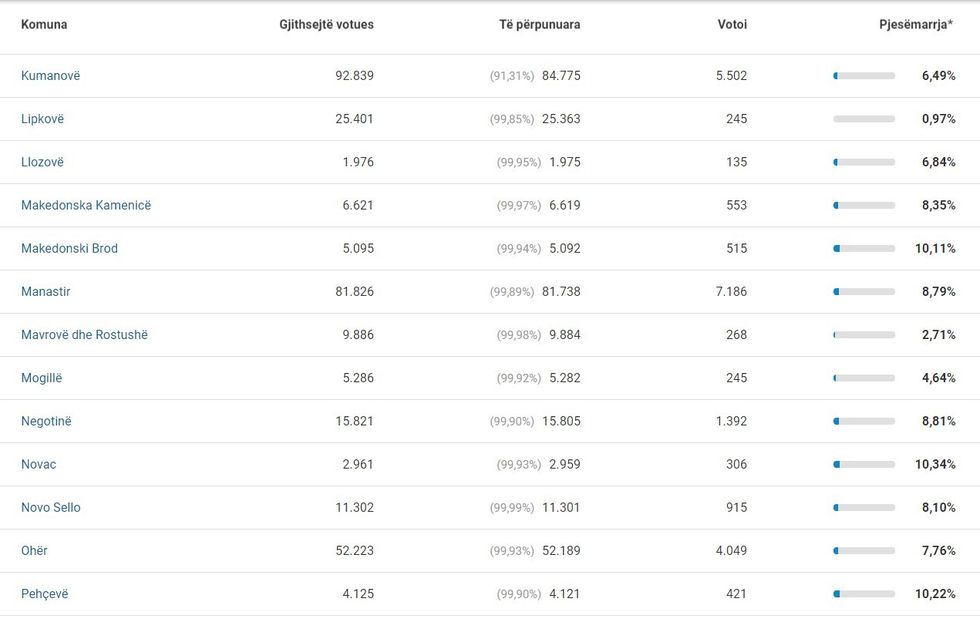This screenshot has width=980, height=618.
Task: Select the Makedonska Kamenicë link
Action: pyautogui.click(x=86, y=205)
